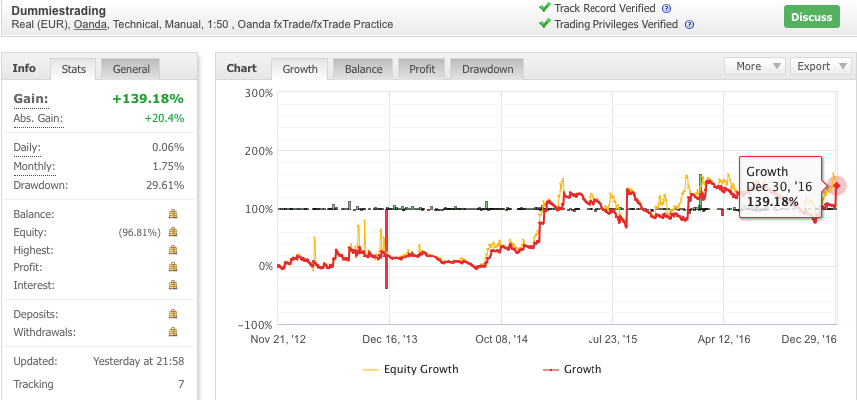The width and height of the screenshot is (857, 400).
Task: Click the Withdrawals row lock icon
Action: click(173, 332)
